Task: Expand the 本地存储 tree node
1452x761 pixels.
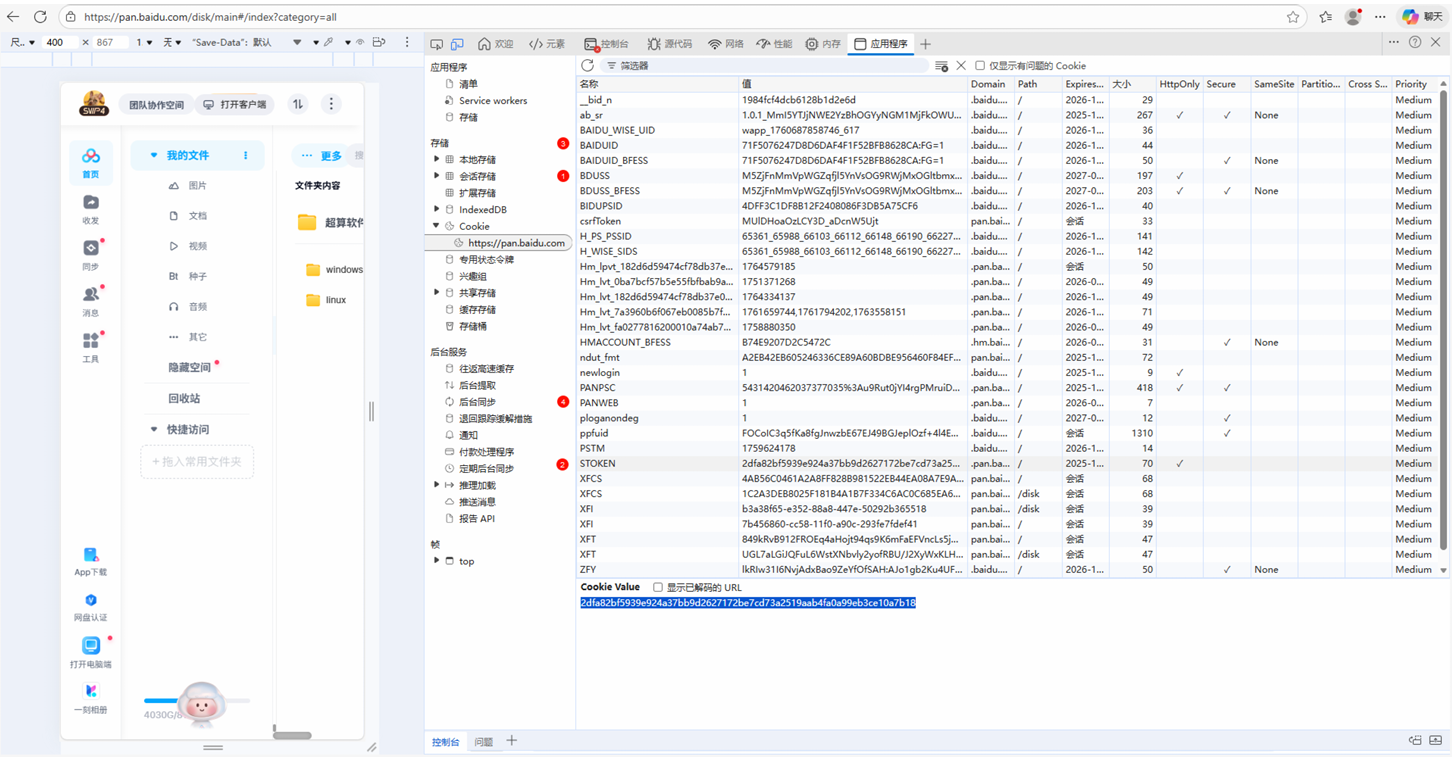Action: click(x=437, y=160)
